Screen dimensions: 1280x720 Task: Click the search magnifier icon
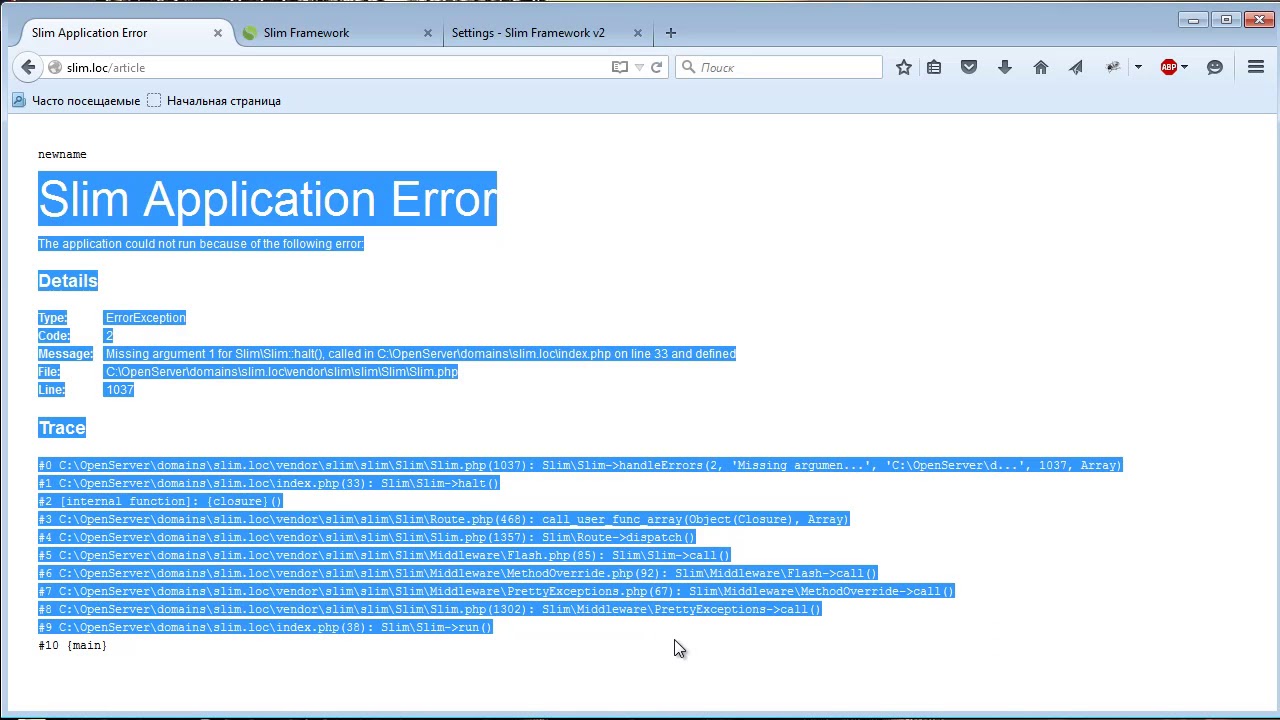coord(688,67)
